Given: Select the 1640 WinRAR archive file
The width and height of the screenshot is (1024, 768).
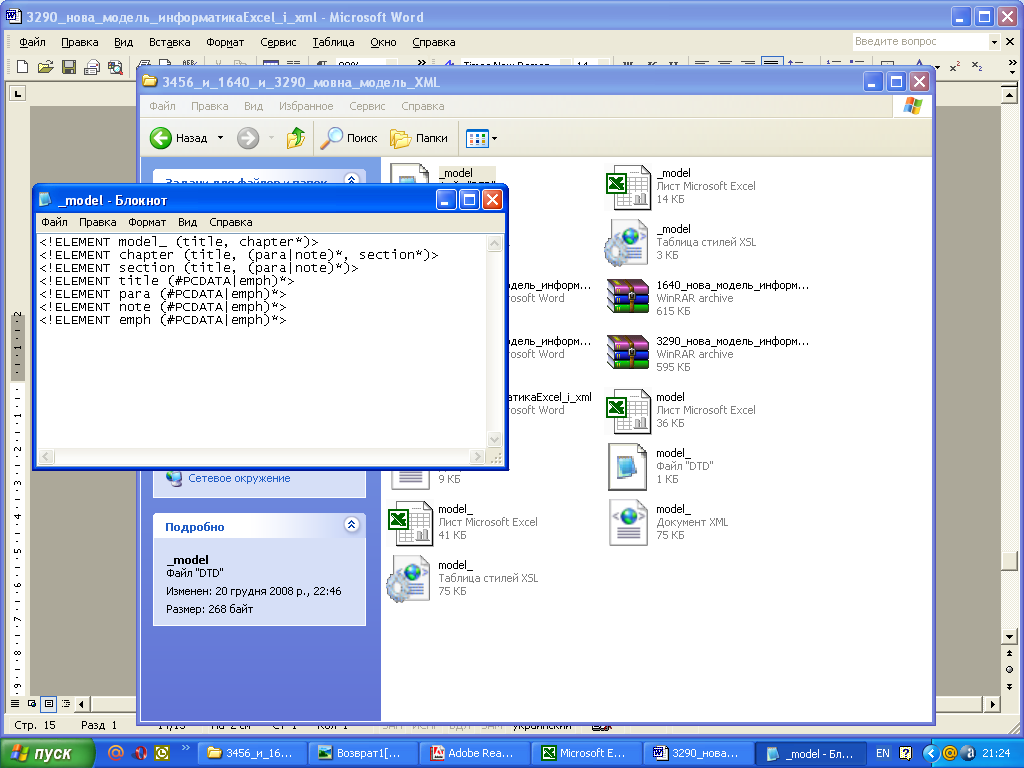Looking at the screenshot, I should (x=629, y=298).
